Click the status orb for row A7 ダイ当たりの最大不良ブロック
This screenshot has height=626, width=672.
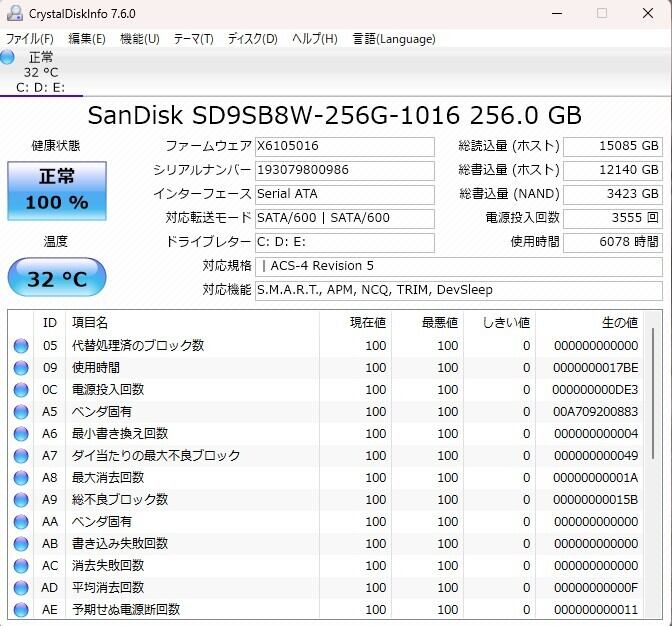coord(21,456)
